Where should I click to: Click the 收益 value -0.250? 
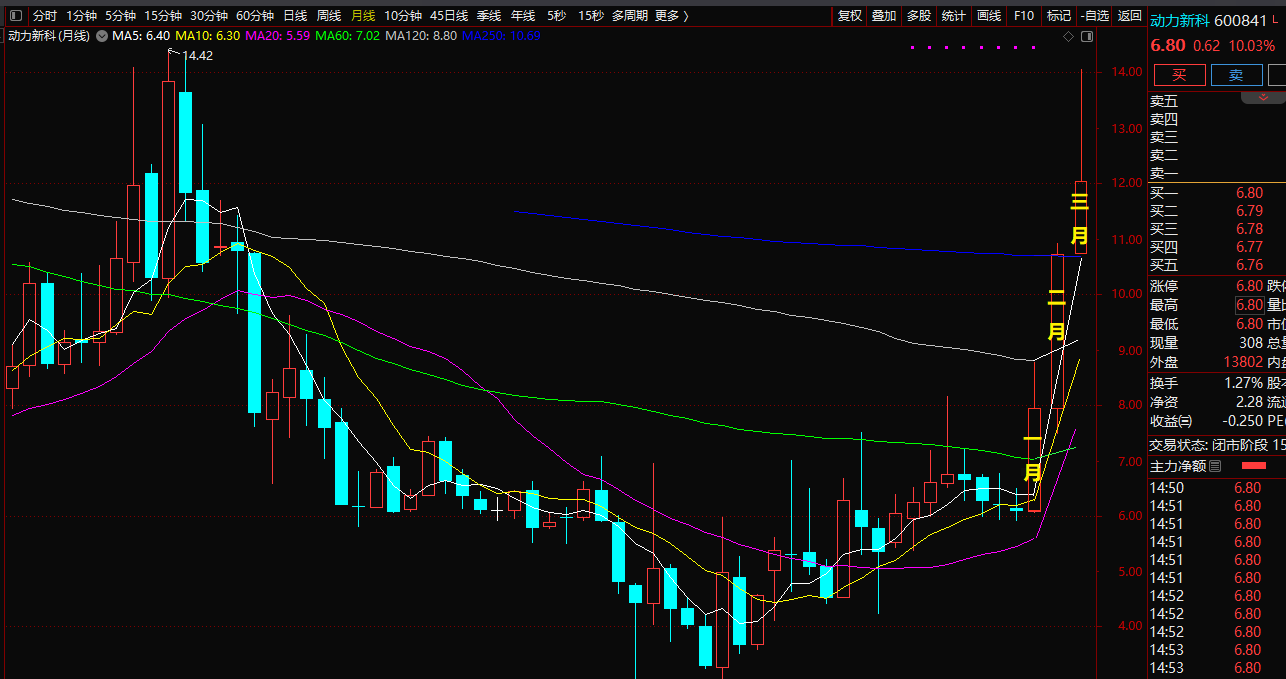click(x=1242, y=421)
